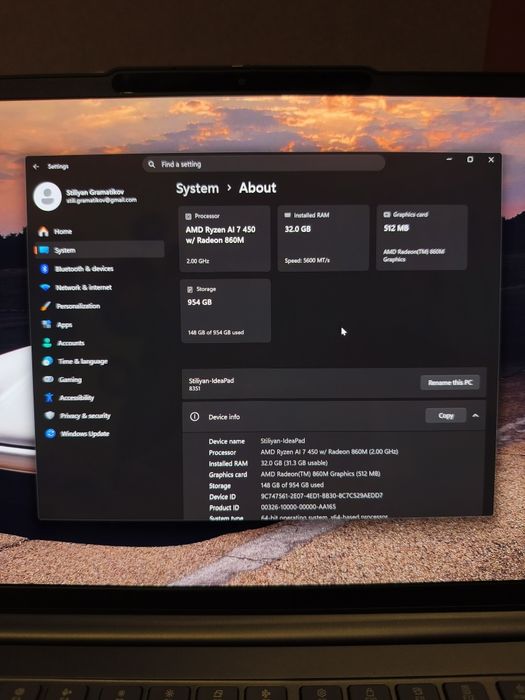Open the Processor info card
This screenshot has height=700, width=525.
(x=225, y=239)
